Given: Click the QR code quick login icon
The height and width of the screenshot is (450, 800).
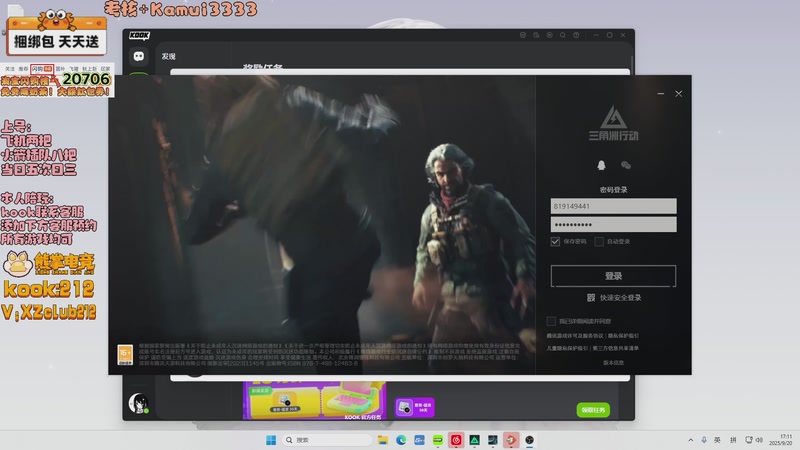Looking at the screenshot, I should click(x=591, y=297).
